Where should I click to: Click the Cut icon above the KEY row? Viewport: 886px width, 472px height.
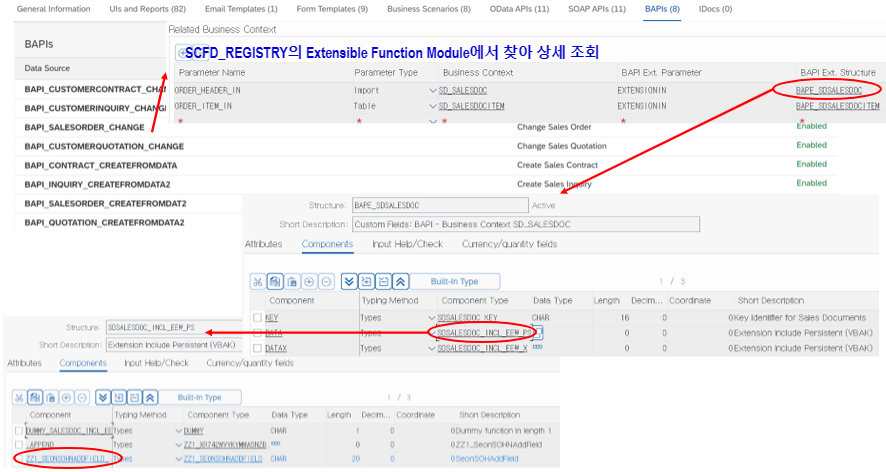point(258,282)
